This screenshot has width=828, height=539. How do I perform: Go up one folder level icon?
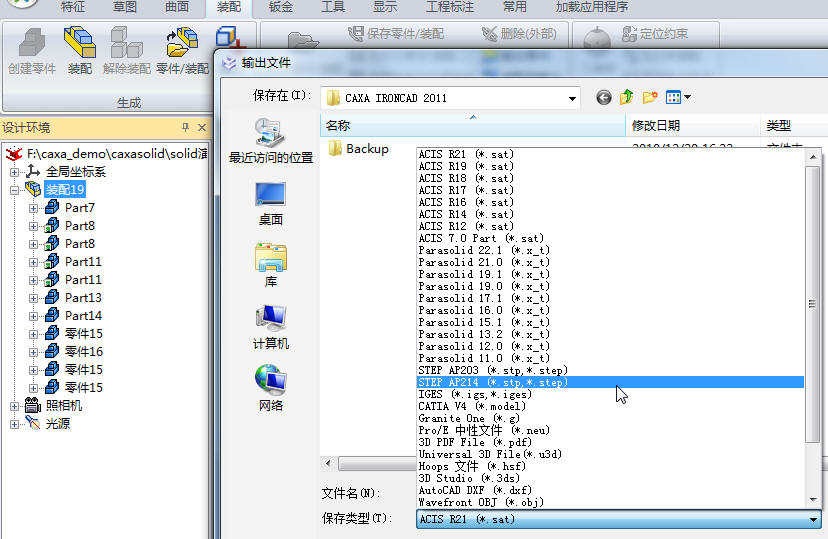click(626, 97)
